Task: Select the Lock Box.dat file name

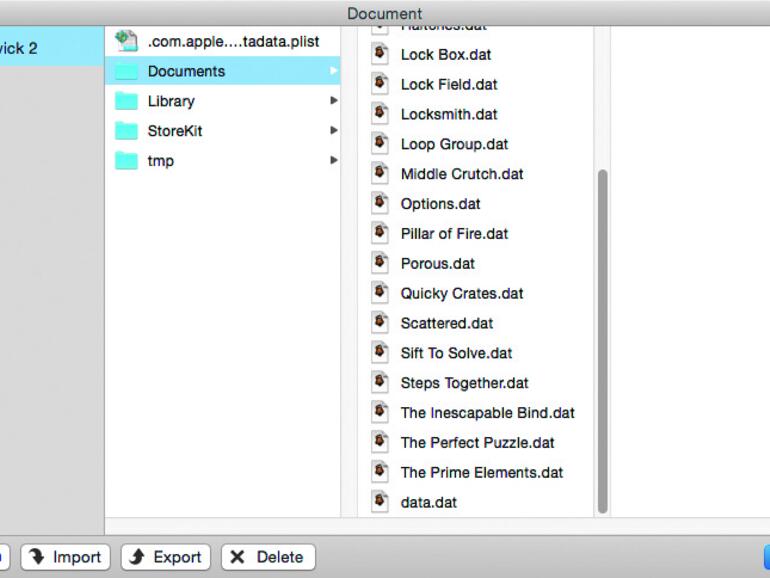Action: pyautogui.click(x=446, y=55)
